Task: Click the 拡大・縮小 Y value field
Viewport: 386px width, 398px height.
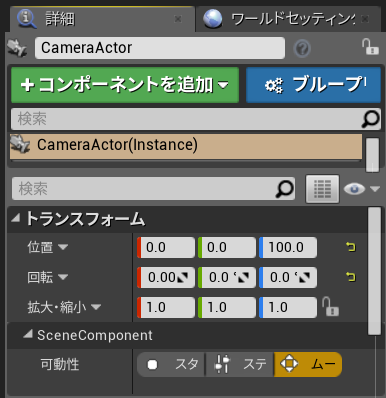Action: tap(227, 307)
